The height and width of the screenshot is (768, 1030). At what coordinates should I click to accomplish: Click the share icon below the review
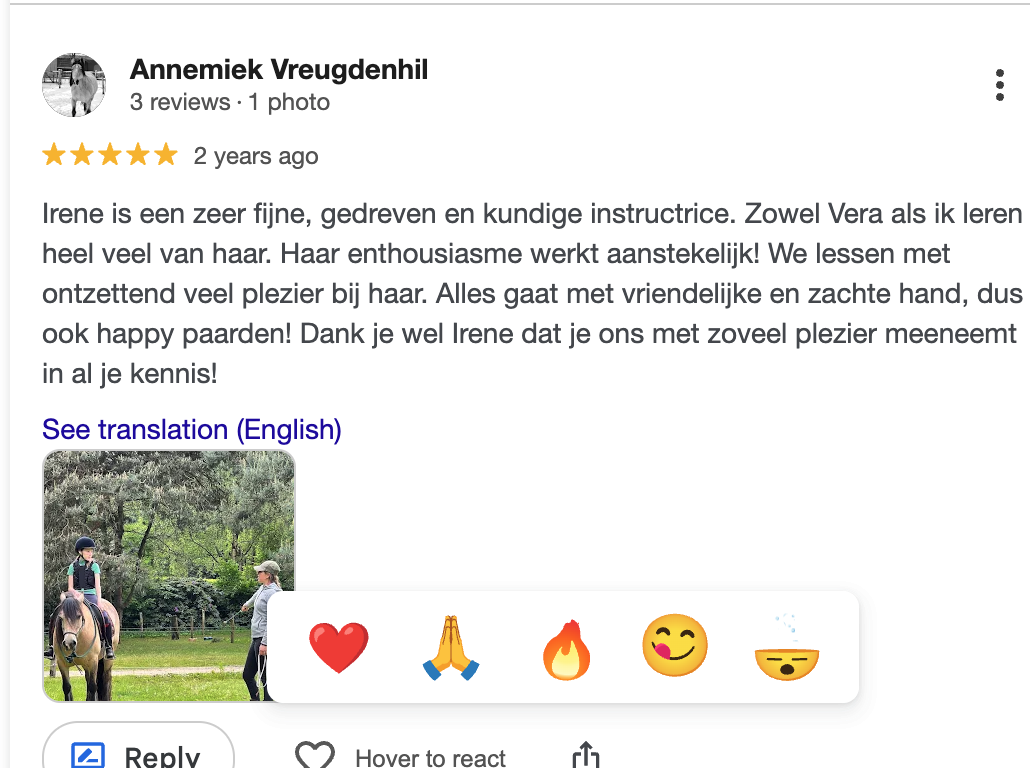(585, 756)
